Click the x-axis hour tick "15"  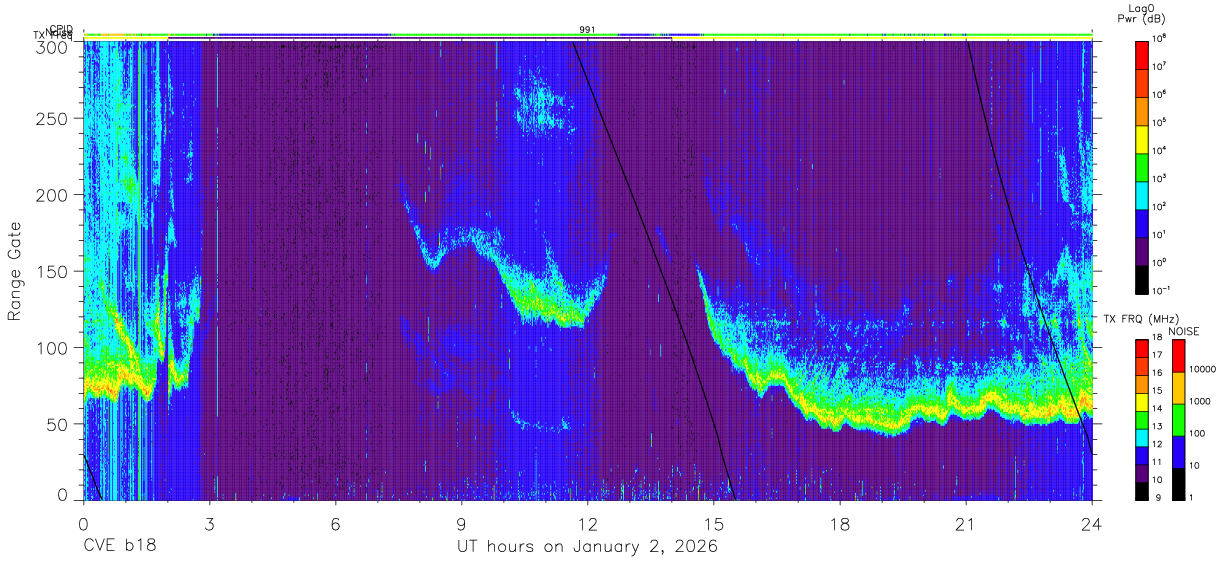(714, 523)
